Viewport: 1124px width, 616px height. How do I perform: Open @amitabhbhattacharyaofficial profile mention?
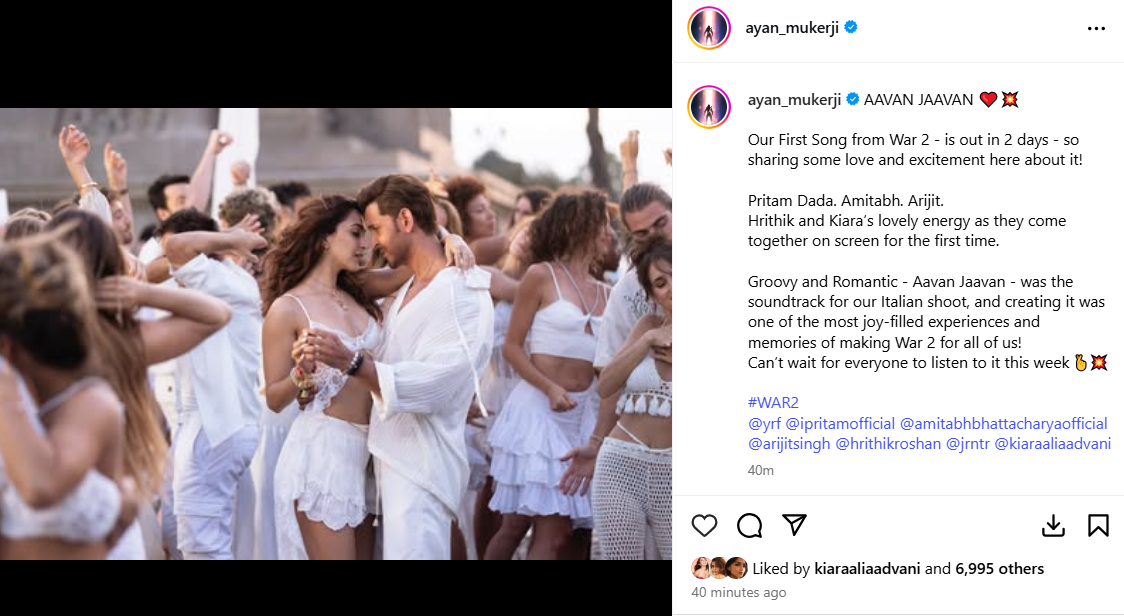pos(1004,424)
